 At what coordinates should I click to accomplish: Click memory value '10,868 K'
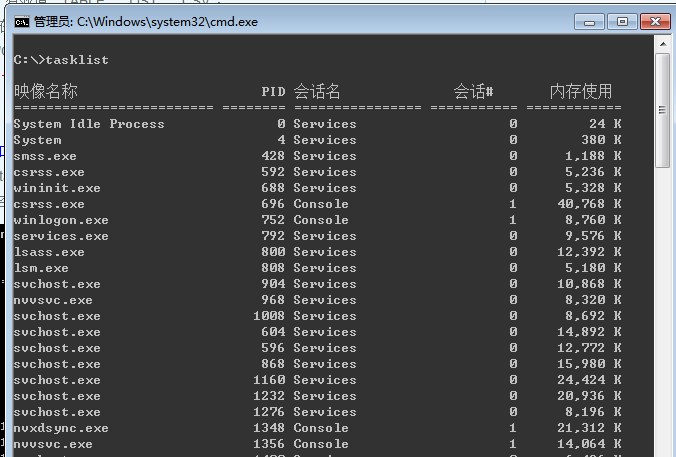tap(589, 284)
